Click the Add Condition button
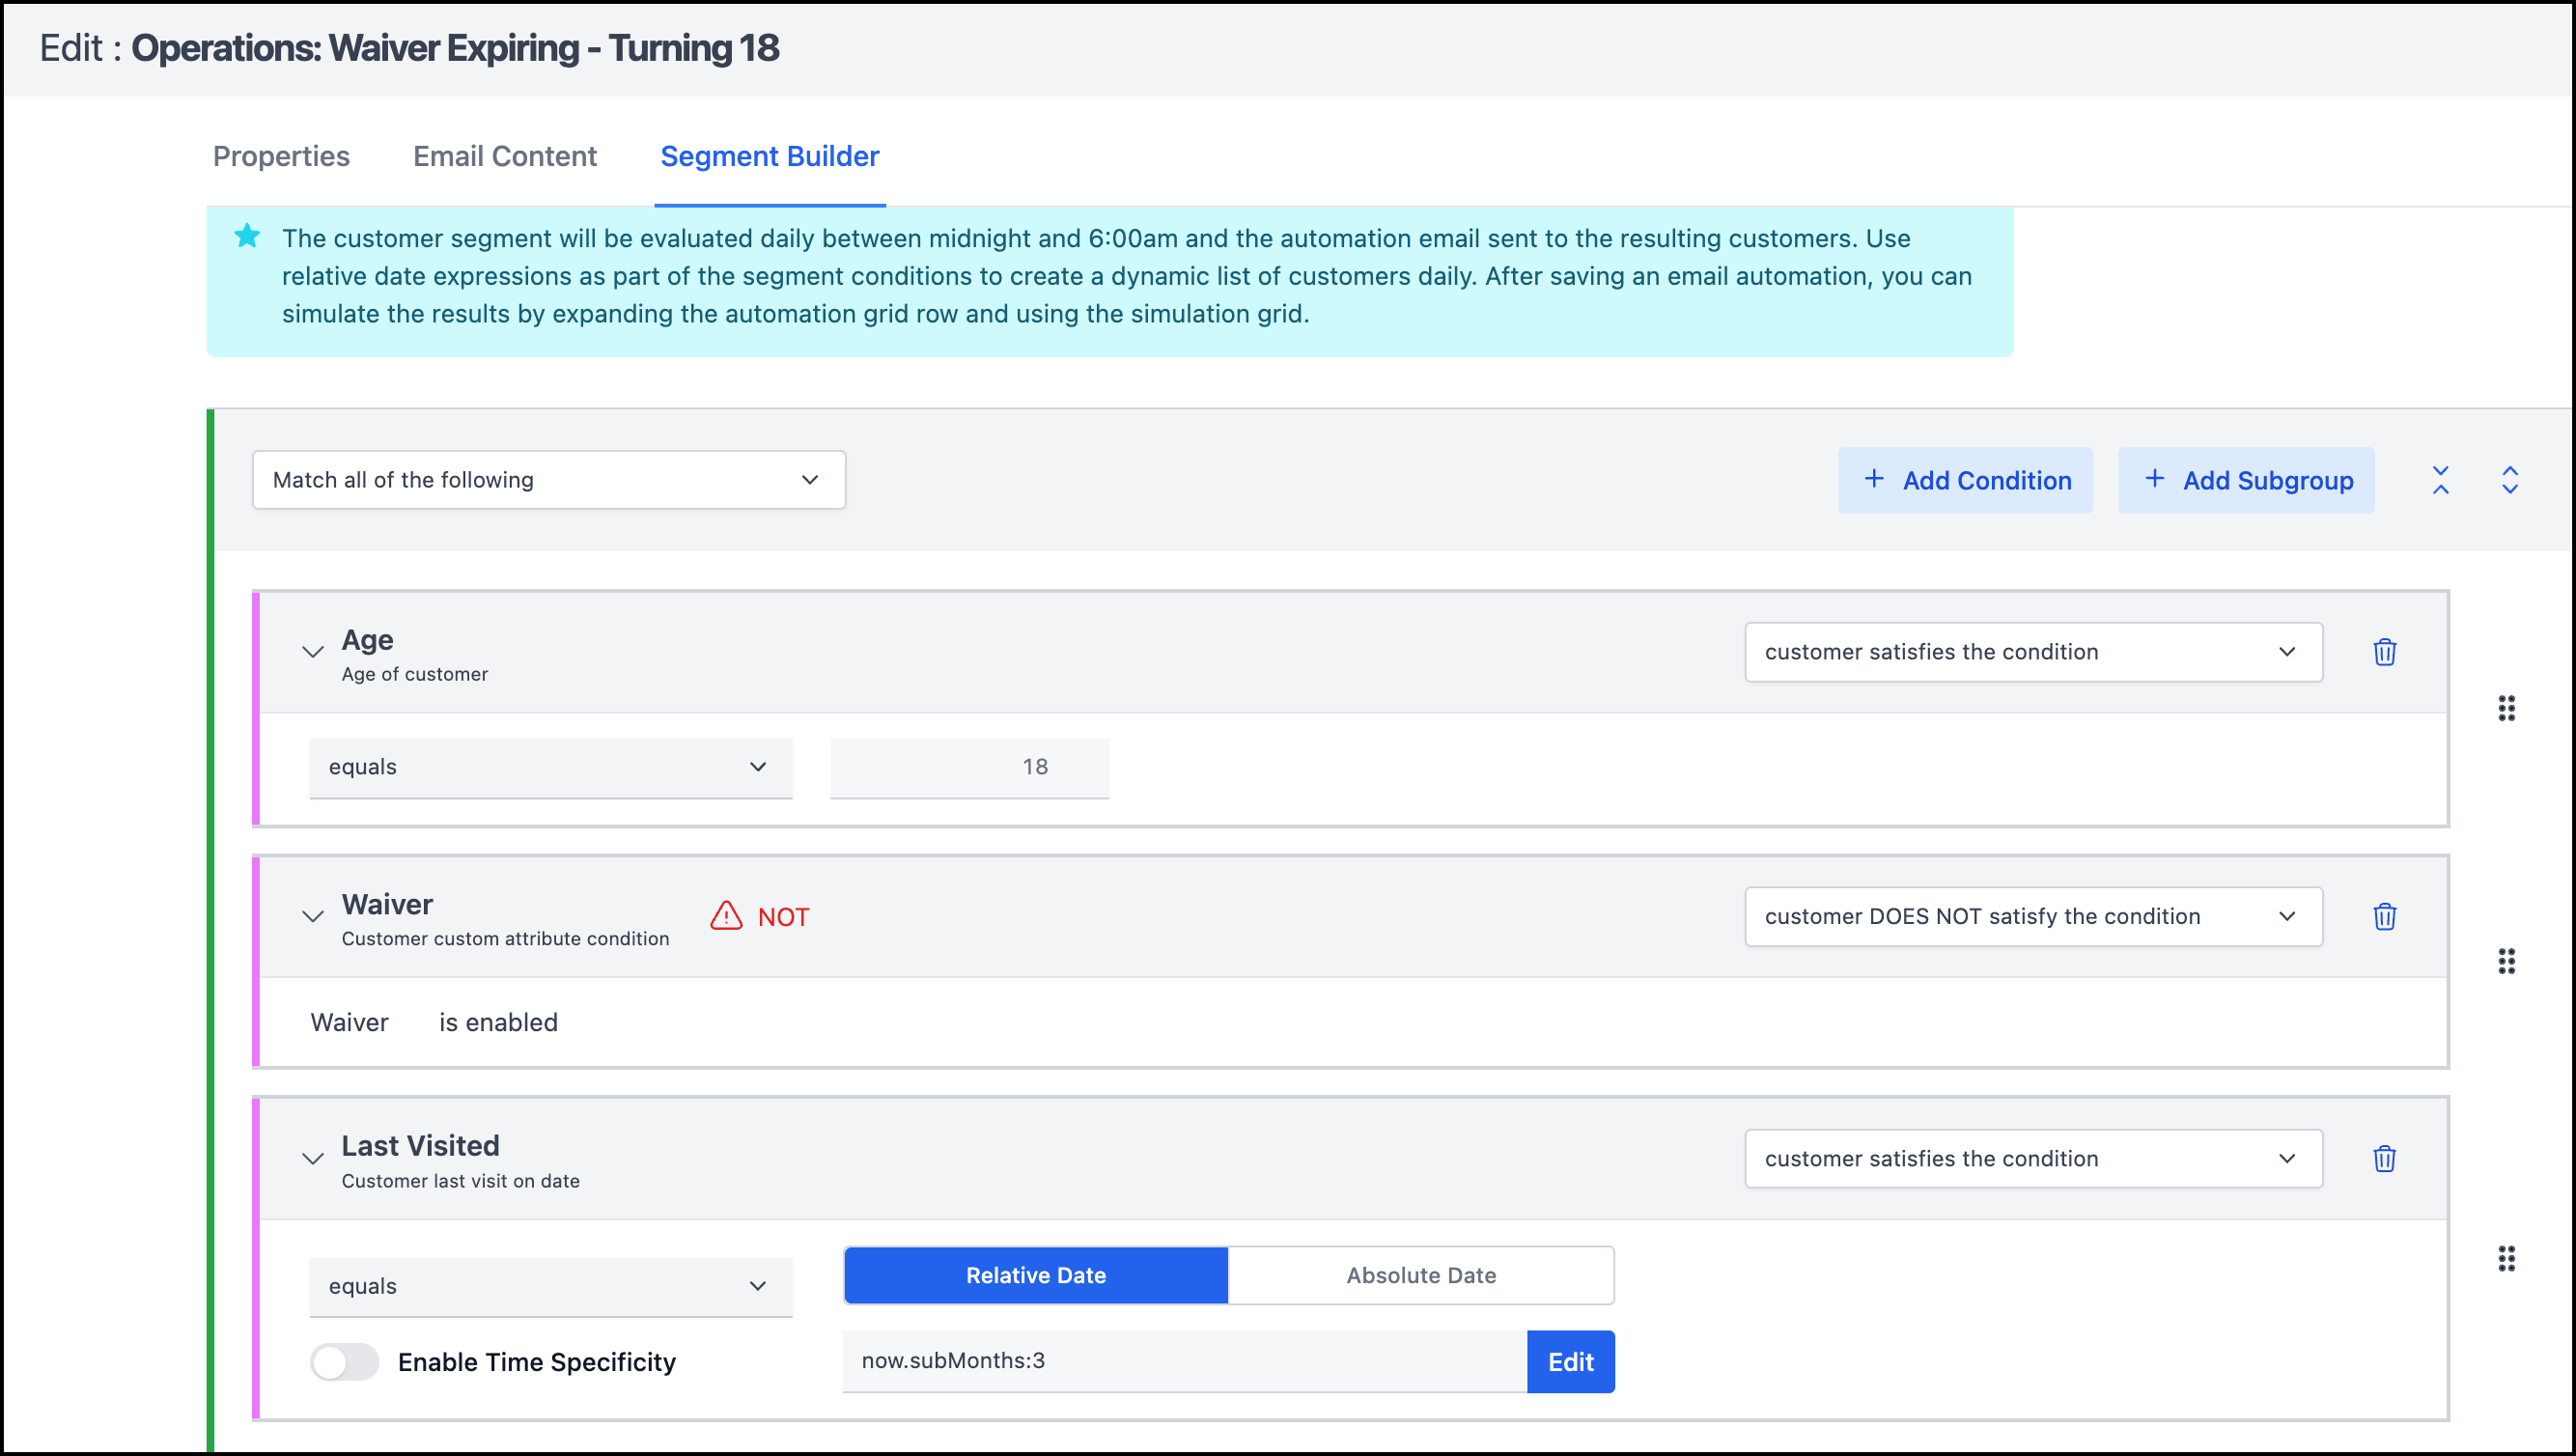The height and width of the screenshot is (1456, 2576). point(1965,480)
